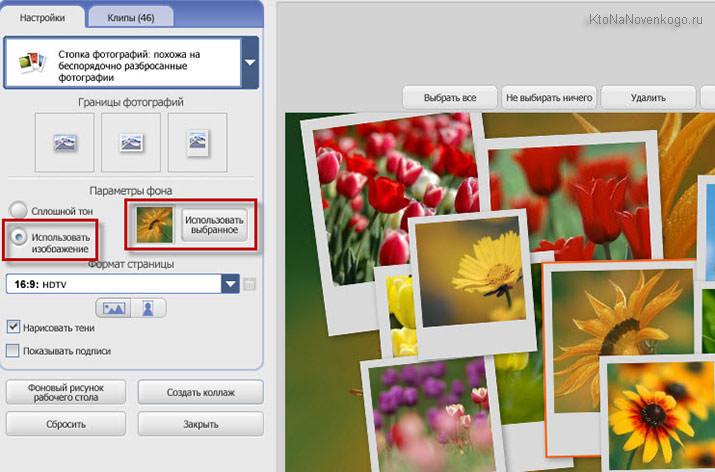Click the Границы фотографий heading
This screenshot has height=472, width=715.
click(131, 102)
